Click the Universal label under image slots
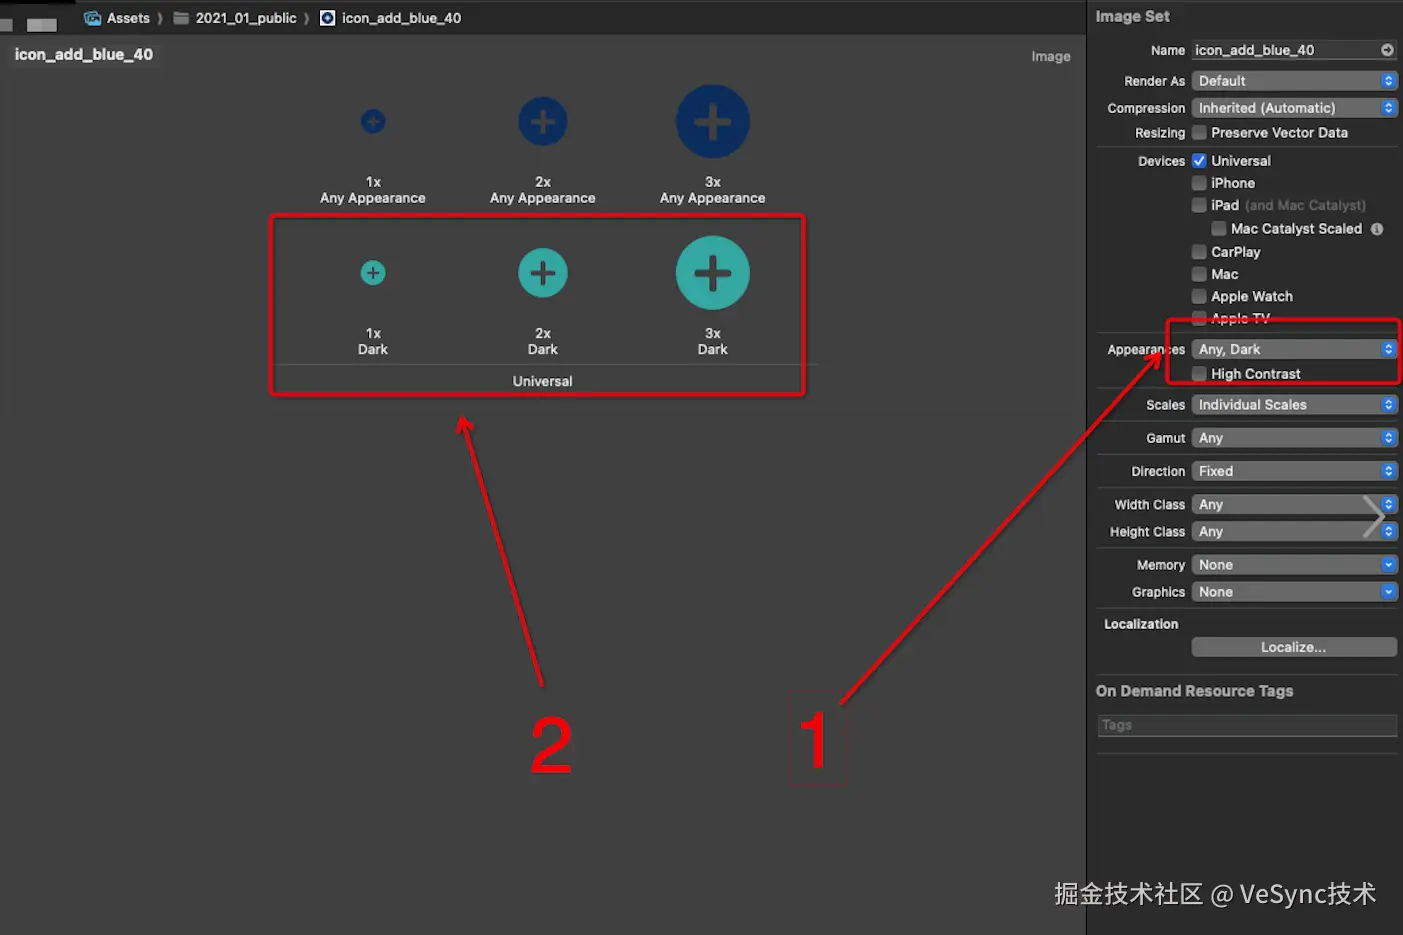This screenshot has width=1403, height=935. click(x=543, y=381)
